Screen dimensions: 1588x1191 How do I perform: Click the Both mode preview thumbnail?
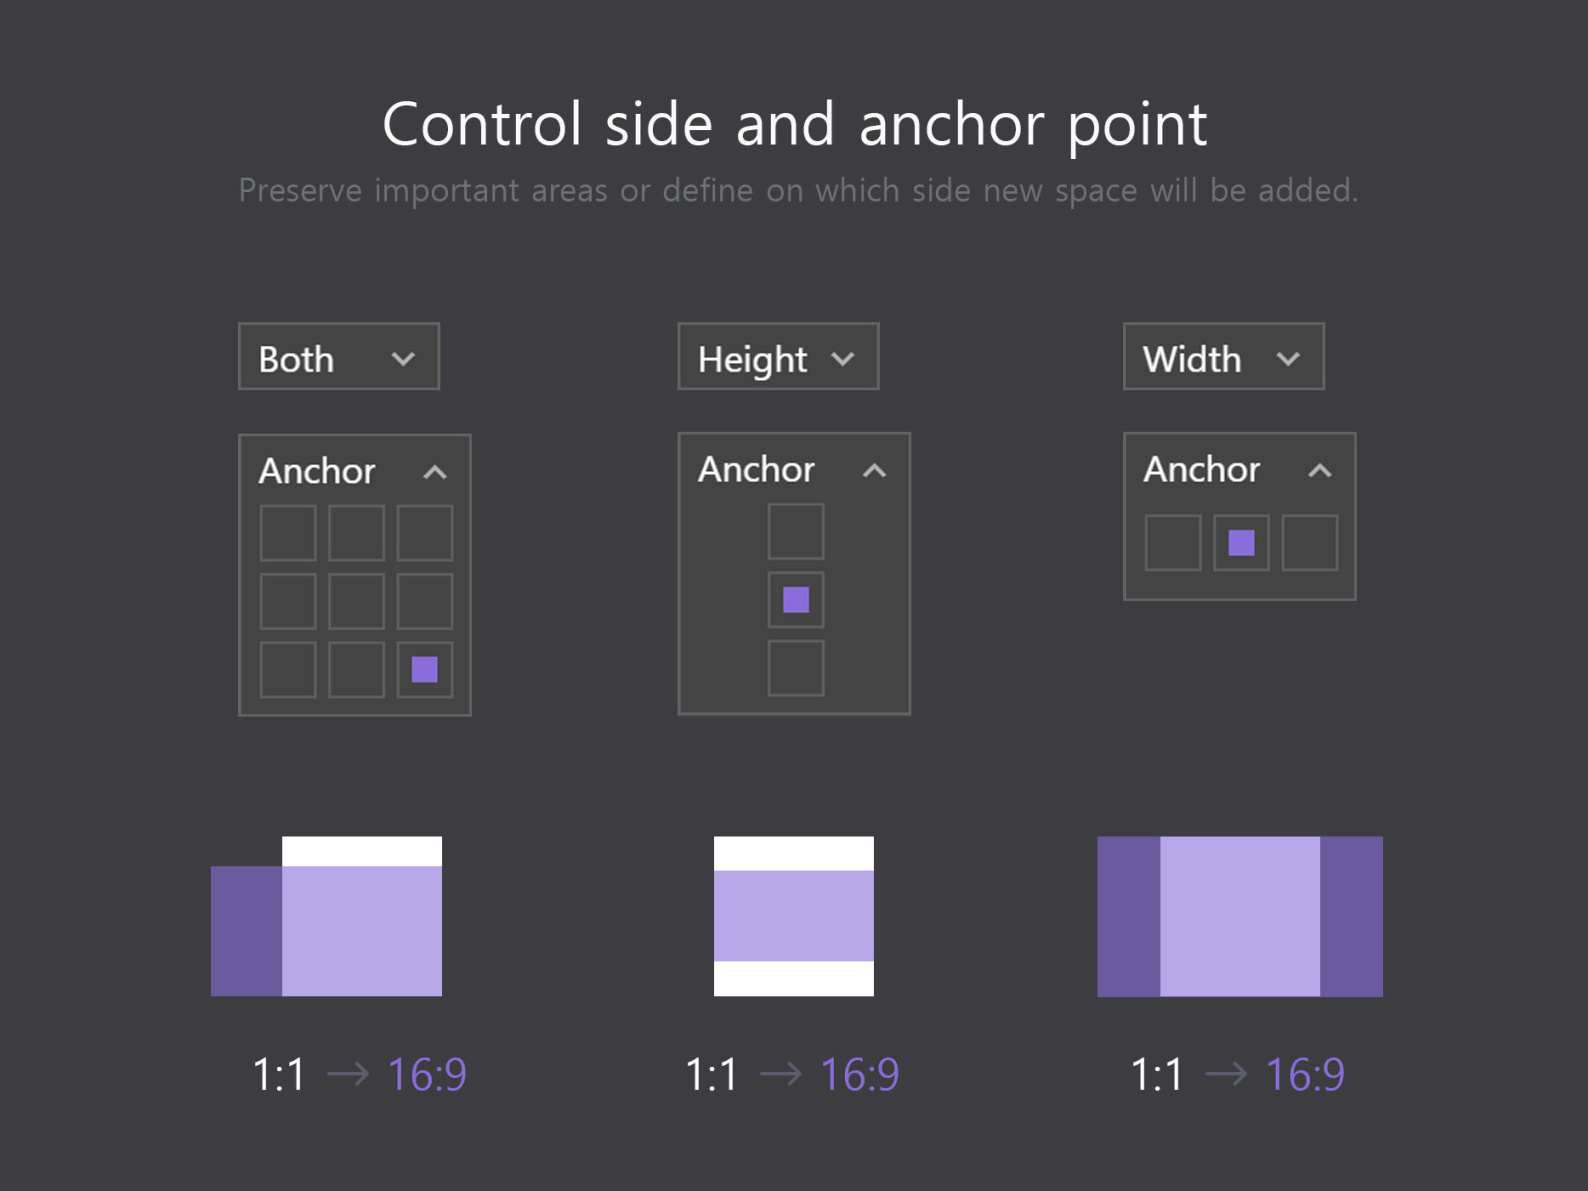(x=327, y=916)
